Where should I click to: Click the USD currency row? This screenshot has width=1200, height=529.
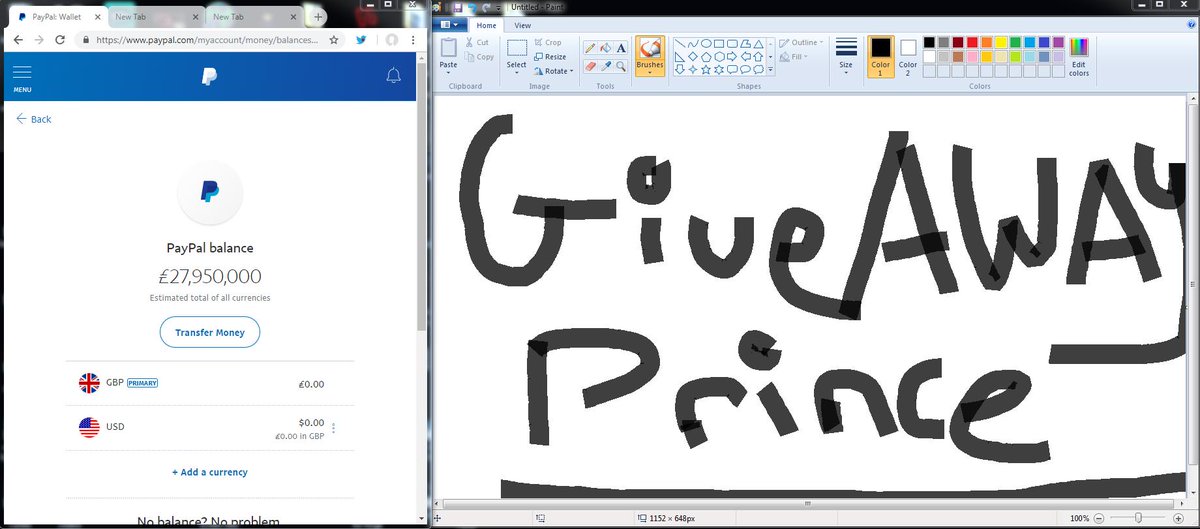point(209,428)
